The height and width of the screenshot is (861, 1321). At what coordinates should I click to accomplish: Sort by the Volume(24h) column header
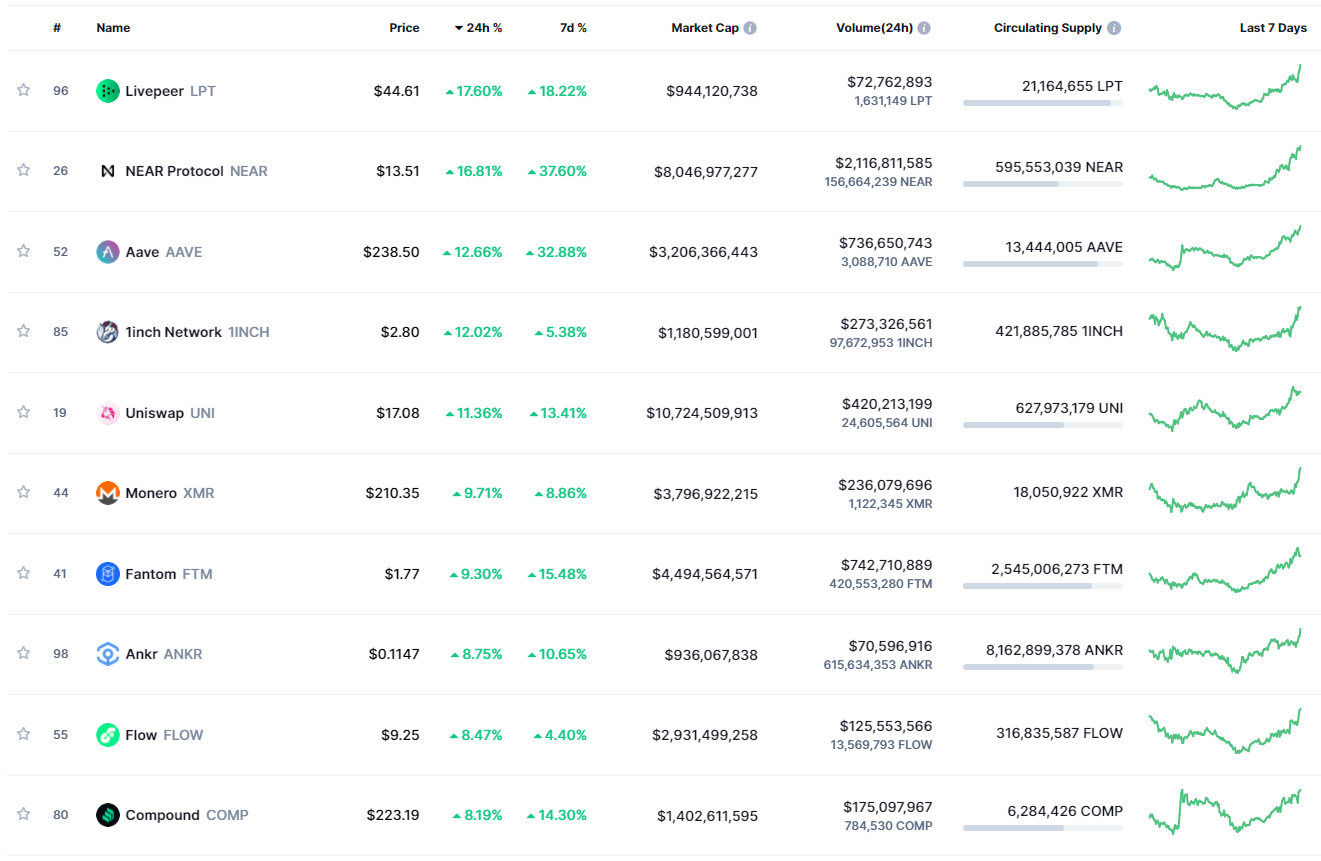click(874, 28)
